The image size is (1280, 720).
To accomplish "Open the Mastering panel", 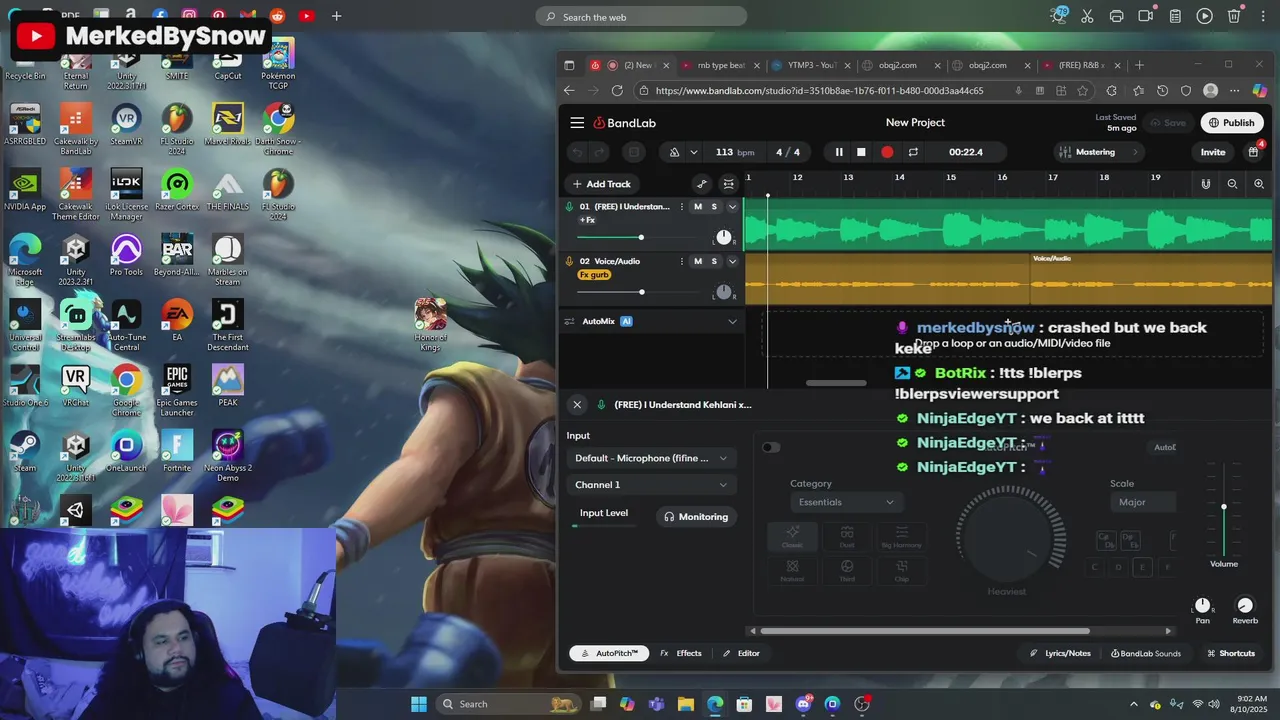I will coord(1098,152).
